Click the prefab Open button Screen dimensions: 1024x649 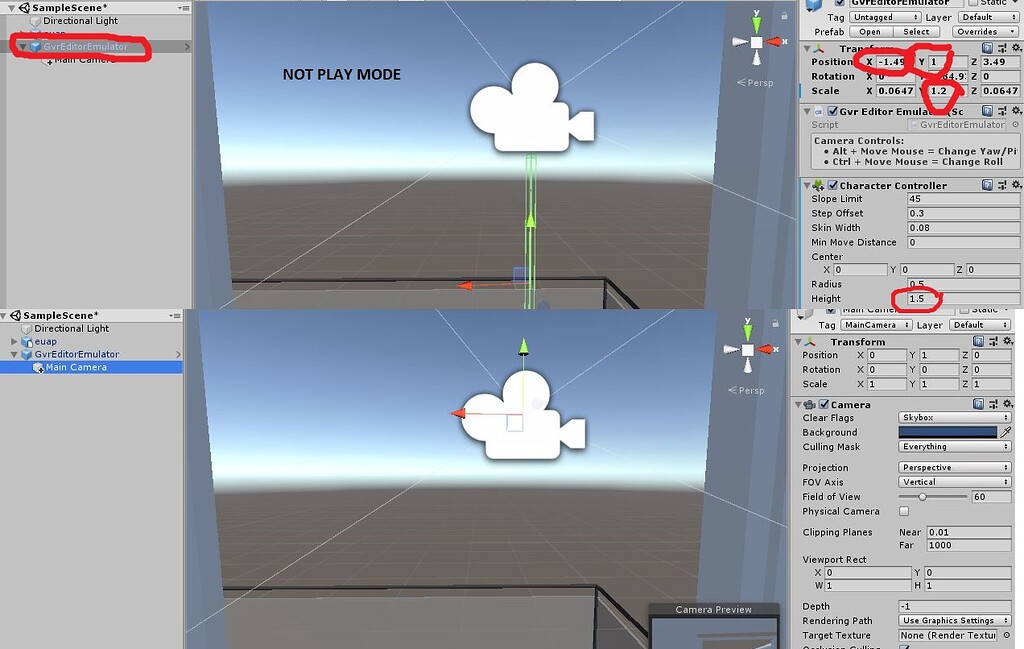point(869,31)
